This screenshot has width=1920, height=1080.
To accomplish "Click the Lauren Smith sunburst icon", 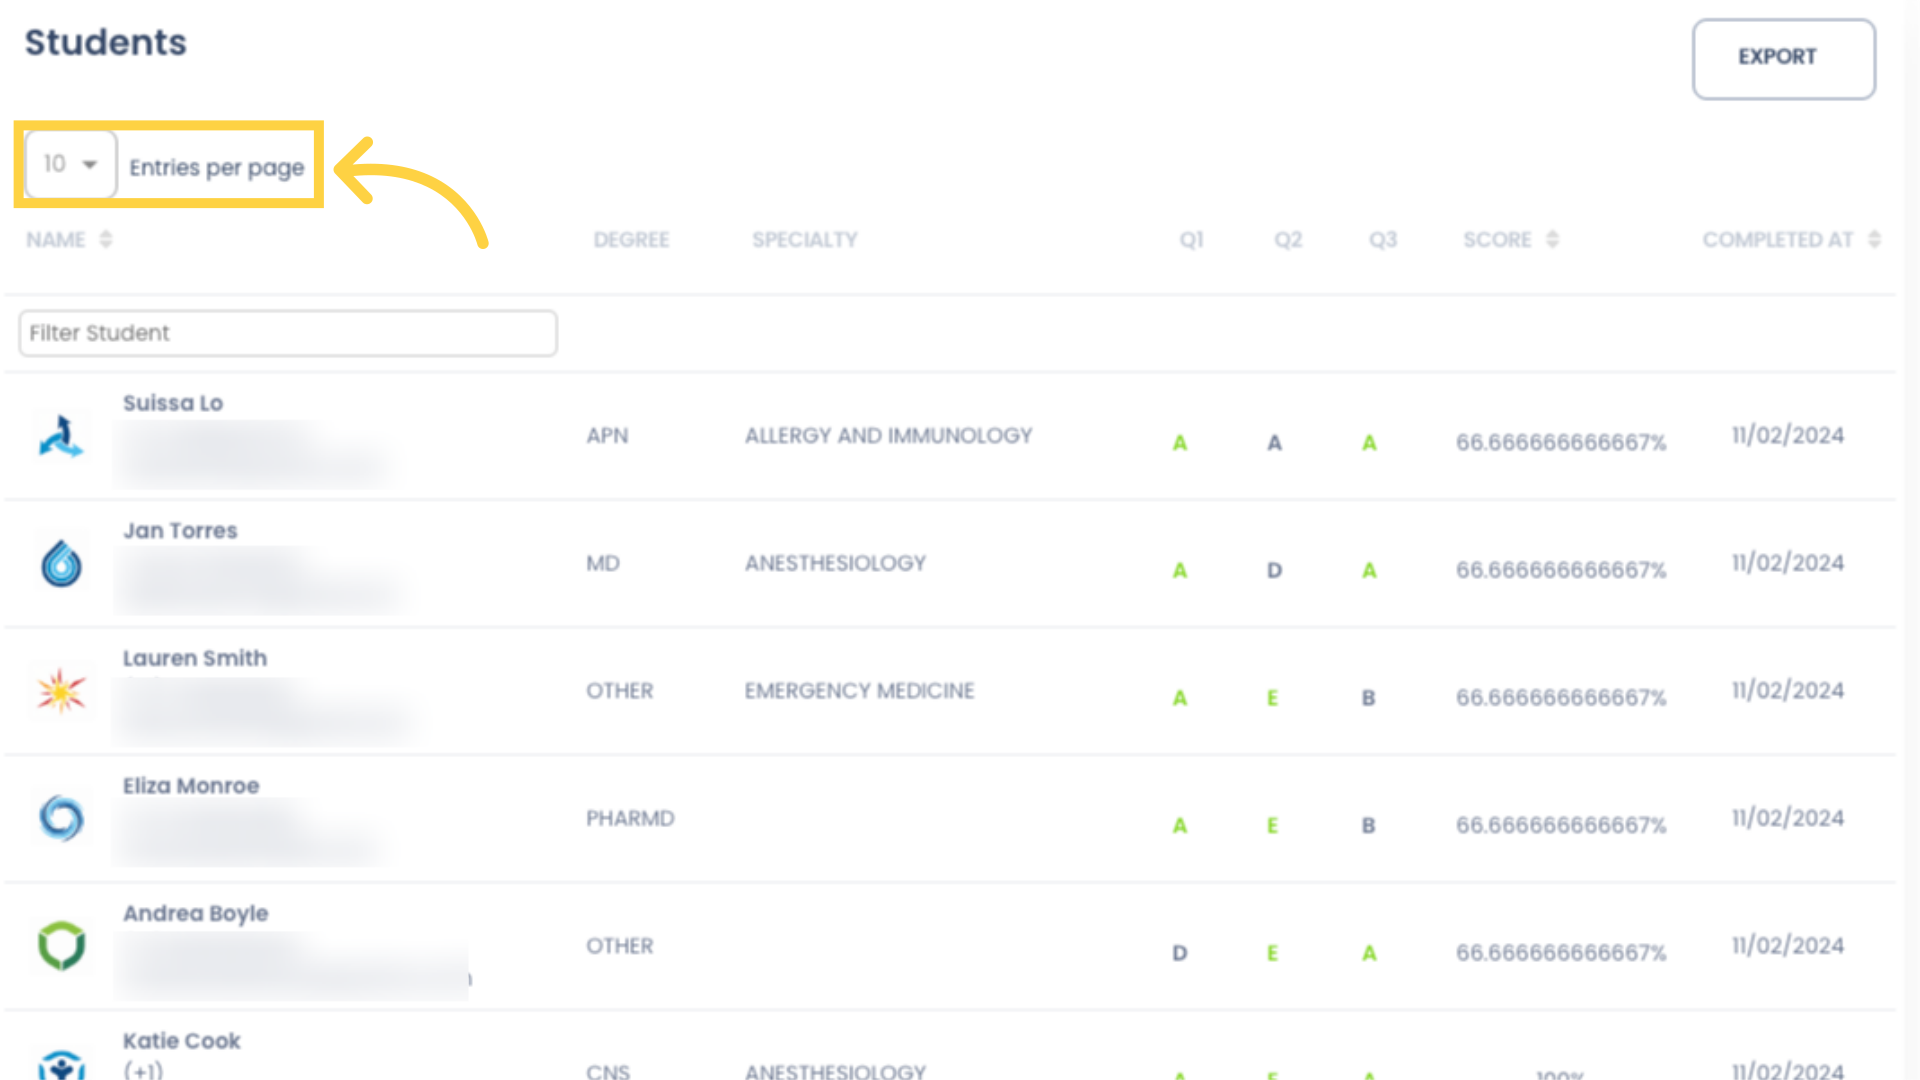I will (61, 691).
